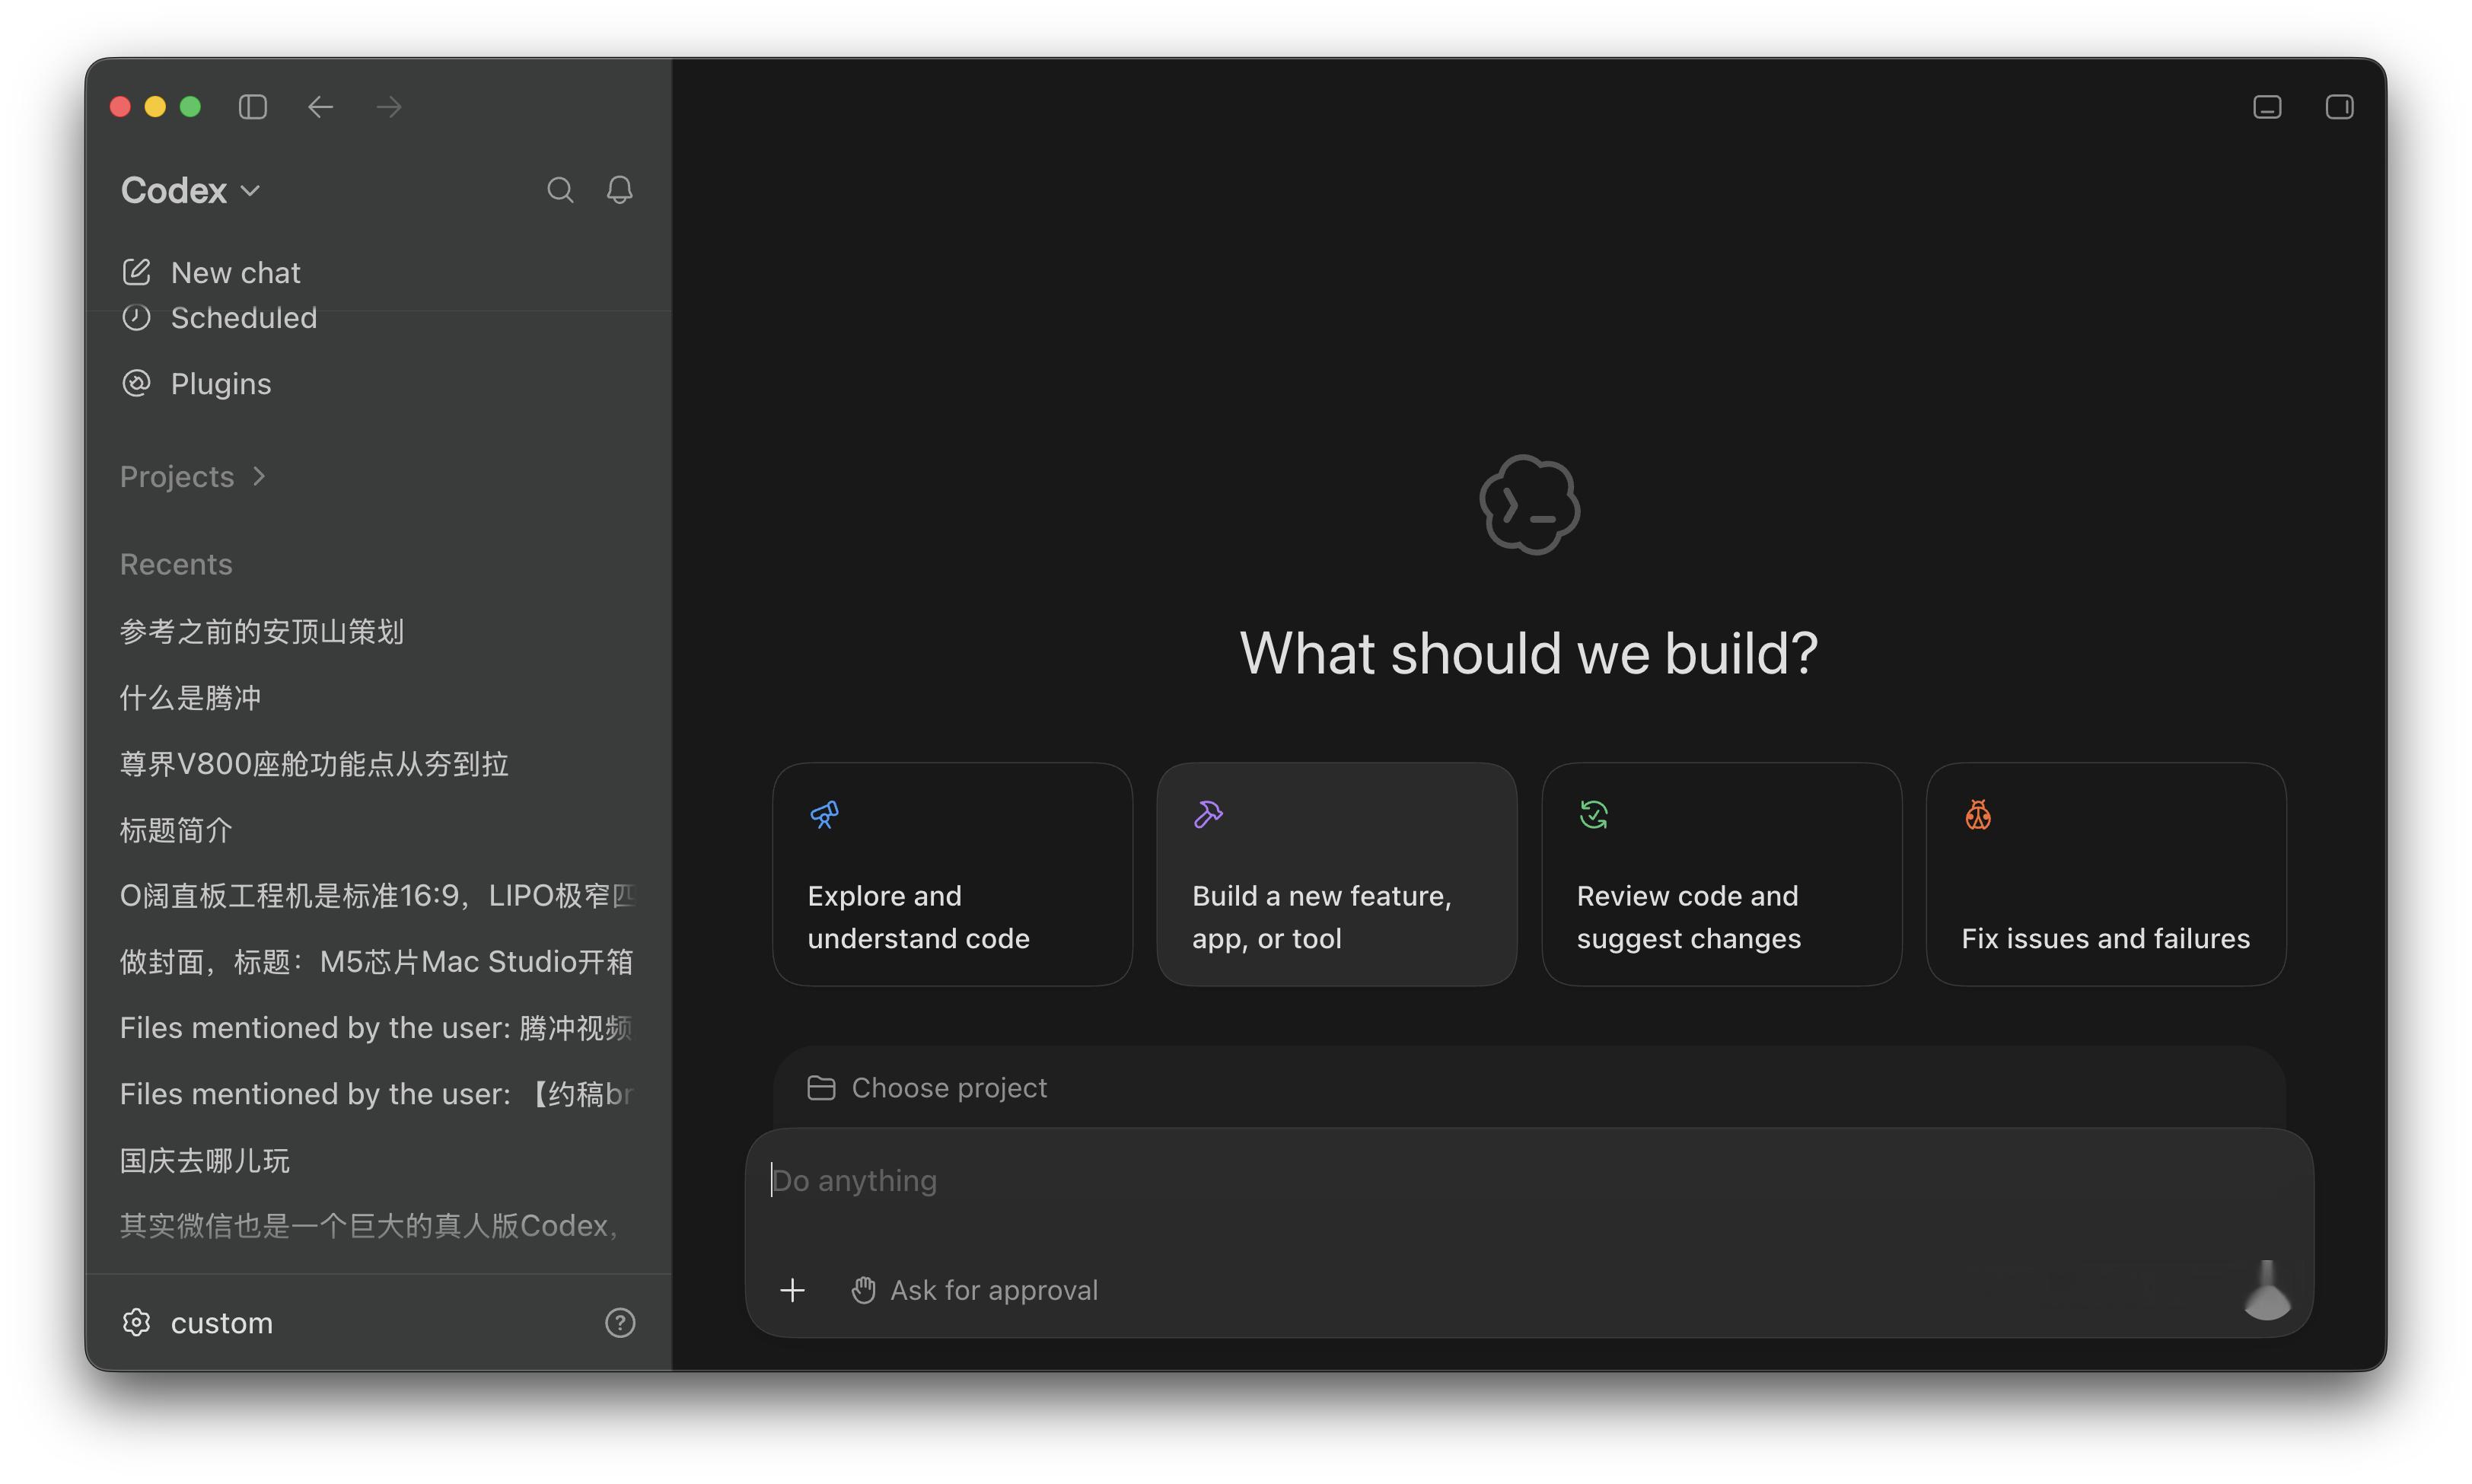The image size is (2472, 1484).
Task: Add attachment with the plus icon
Action: tap(792, 1290)
